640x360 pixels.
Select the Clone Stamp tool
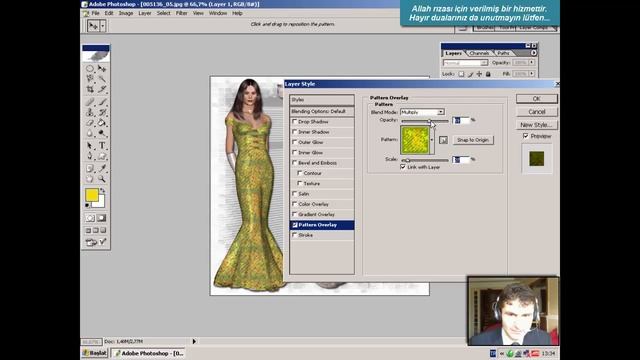[90, 112]
